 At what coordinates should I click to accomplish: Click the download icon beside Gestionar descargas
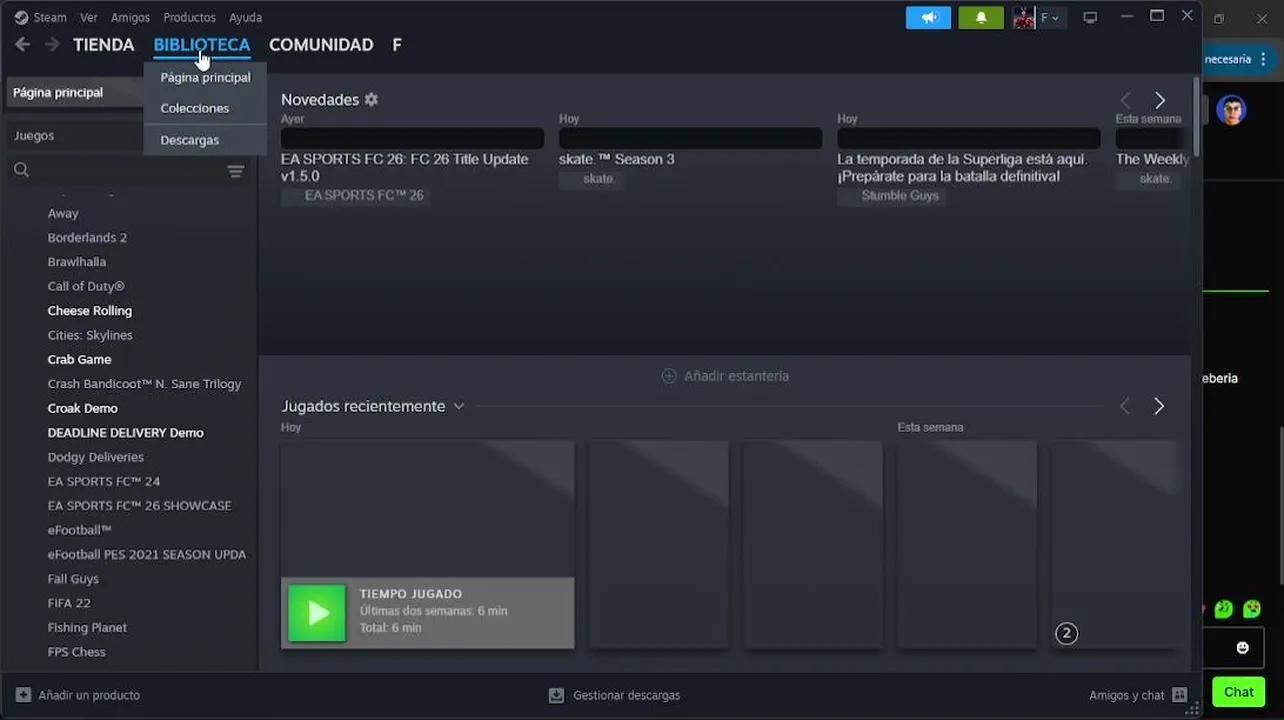pyautogui.click(x=557, y=695)
